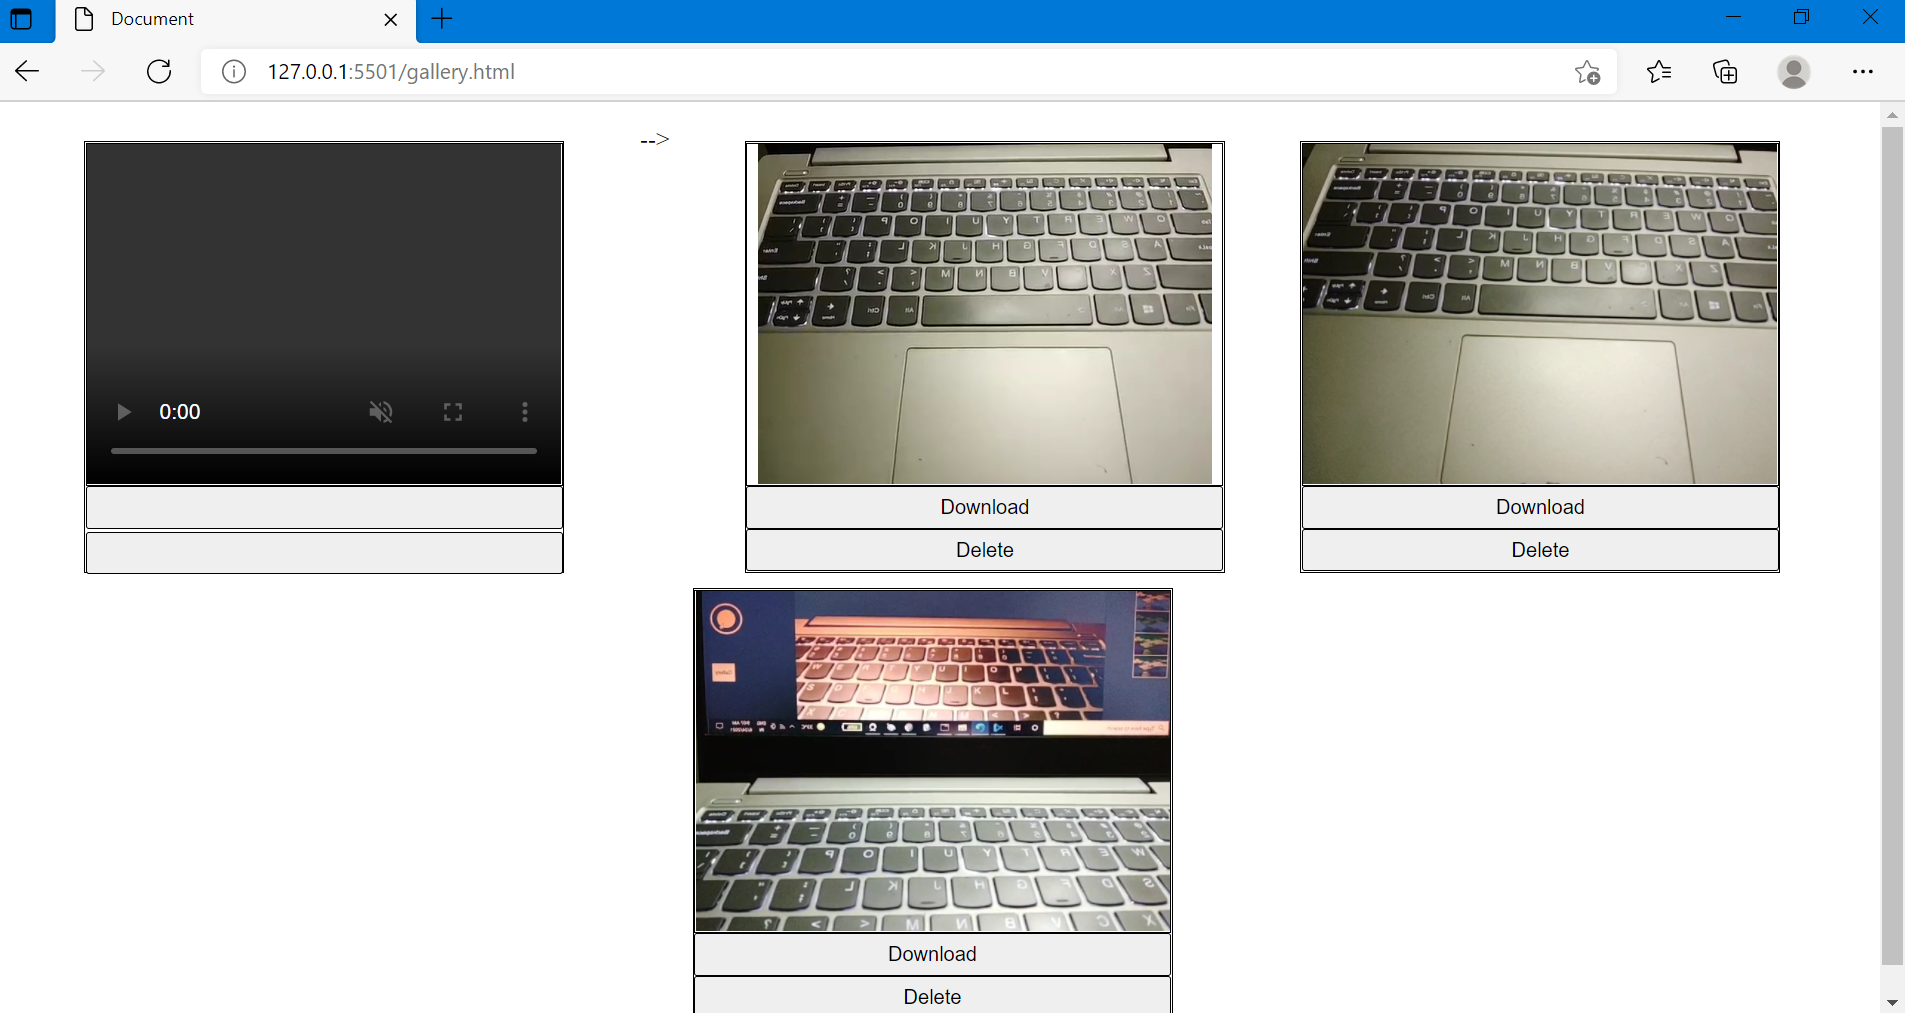Select the Document tab

pos(236,20)
